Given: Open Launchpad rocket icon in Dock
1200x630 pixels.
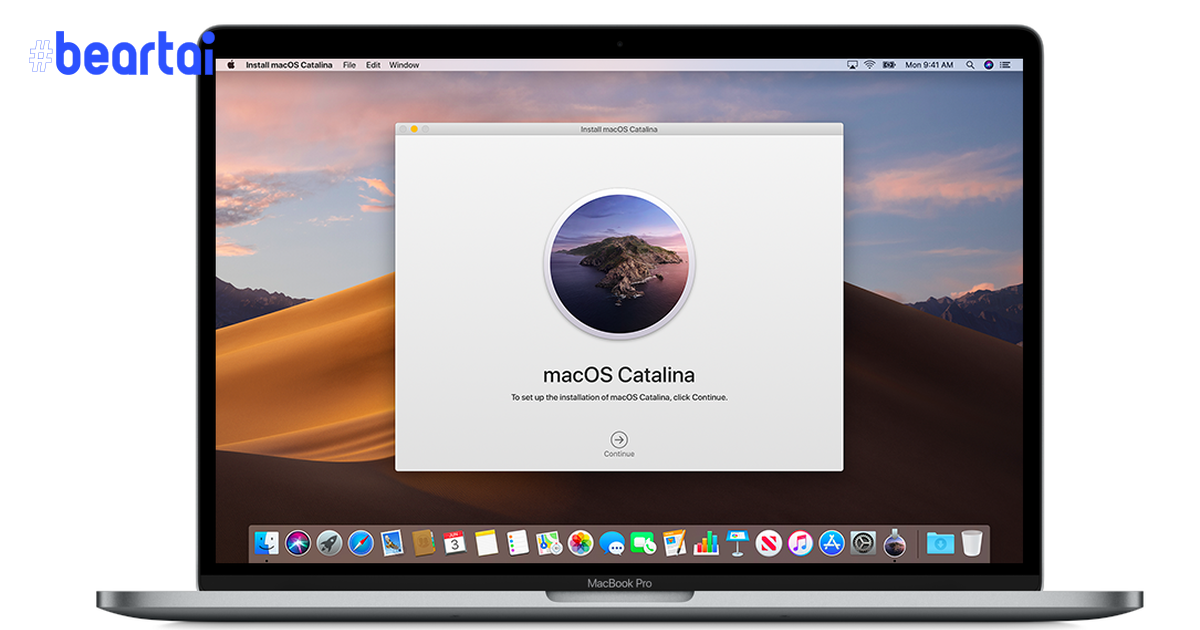Looking at the screenshot, I should 329,543.
